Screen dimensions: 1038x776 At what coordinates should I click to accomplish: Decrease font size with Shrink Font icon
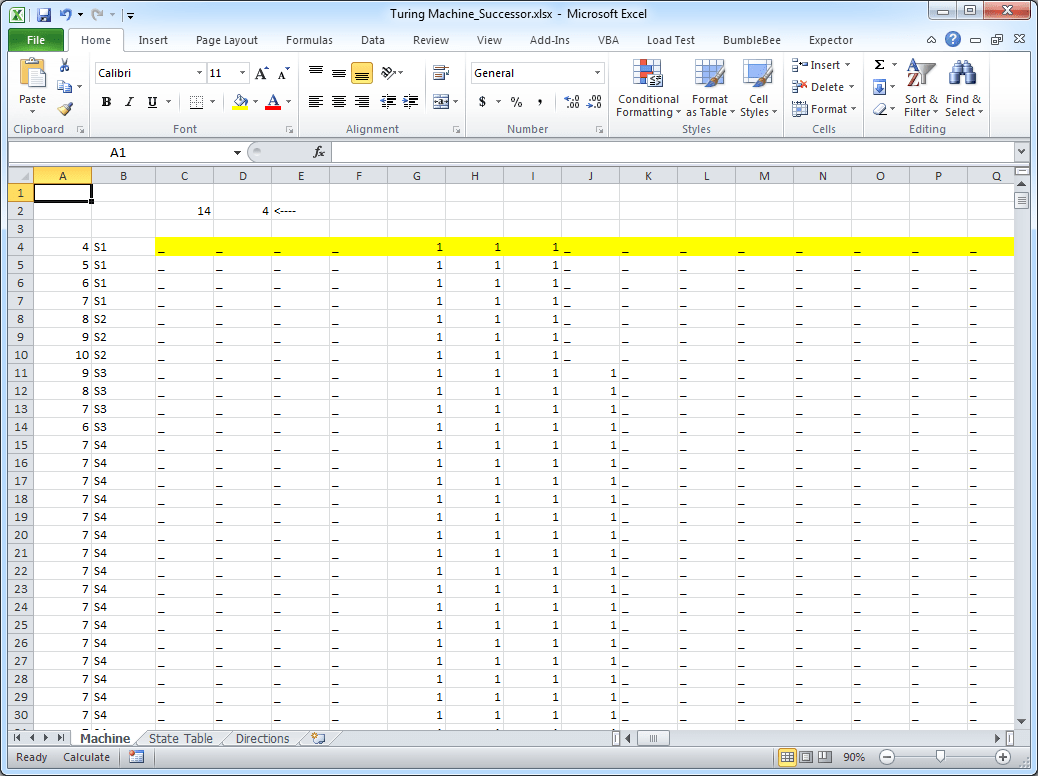tap(283, 73)
